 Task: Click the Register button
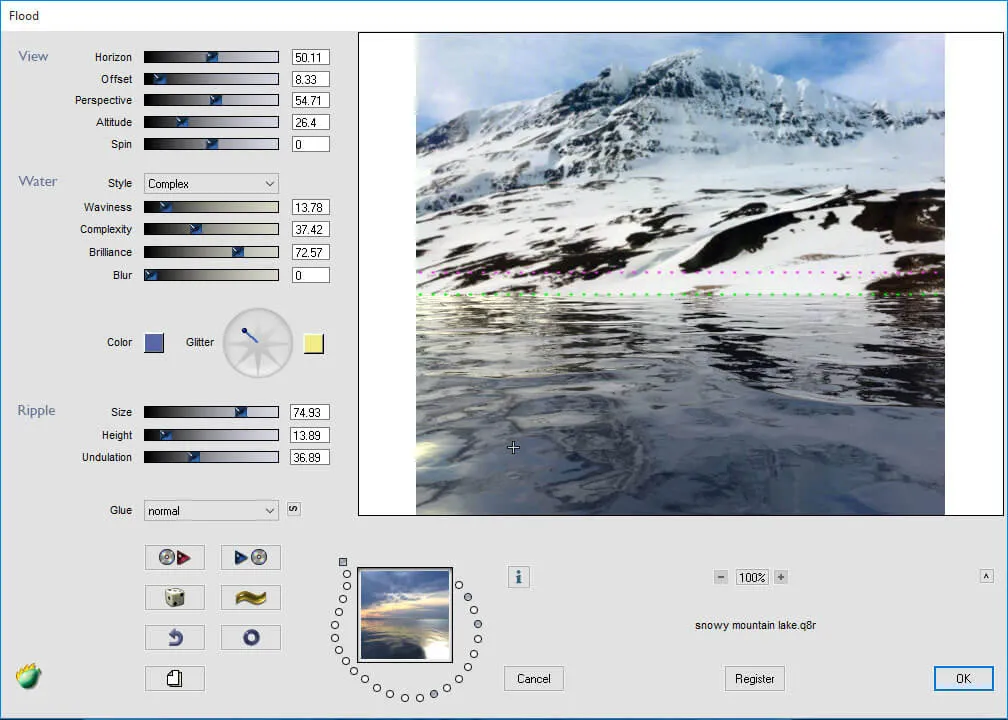(x=754, y=678)
